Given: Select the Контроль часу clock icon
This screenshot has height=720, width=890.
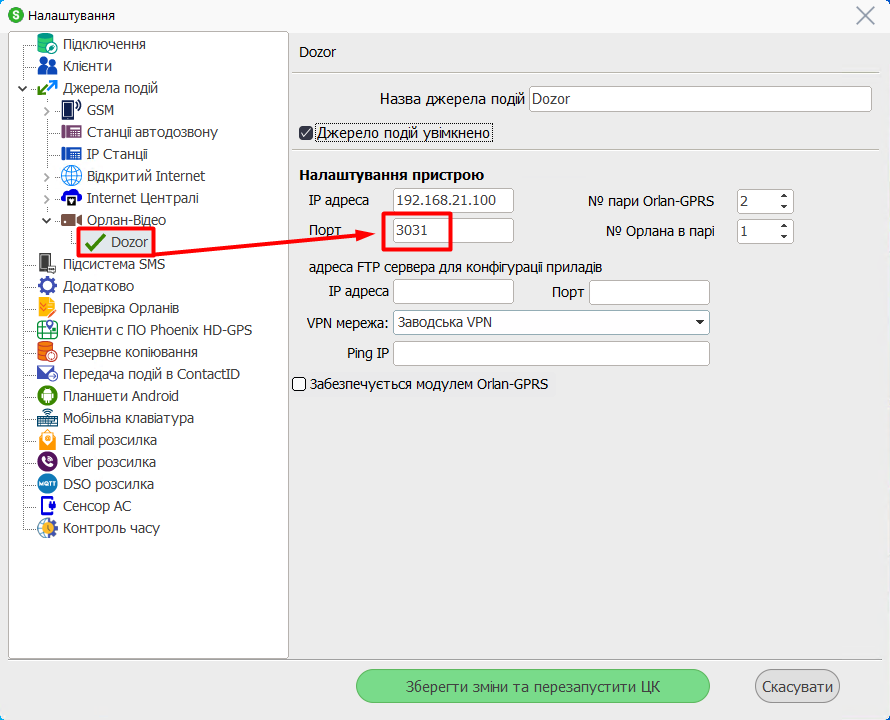Looking at the screenshot, I should (x=47, y=528).
